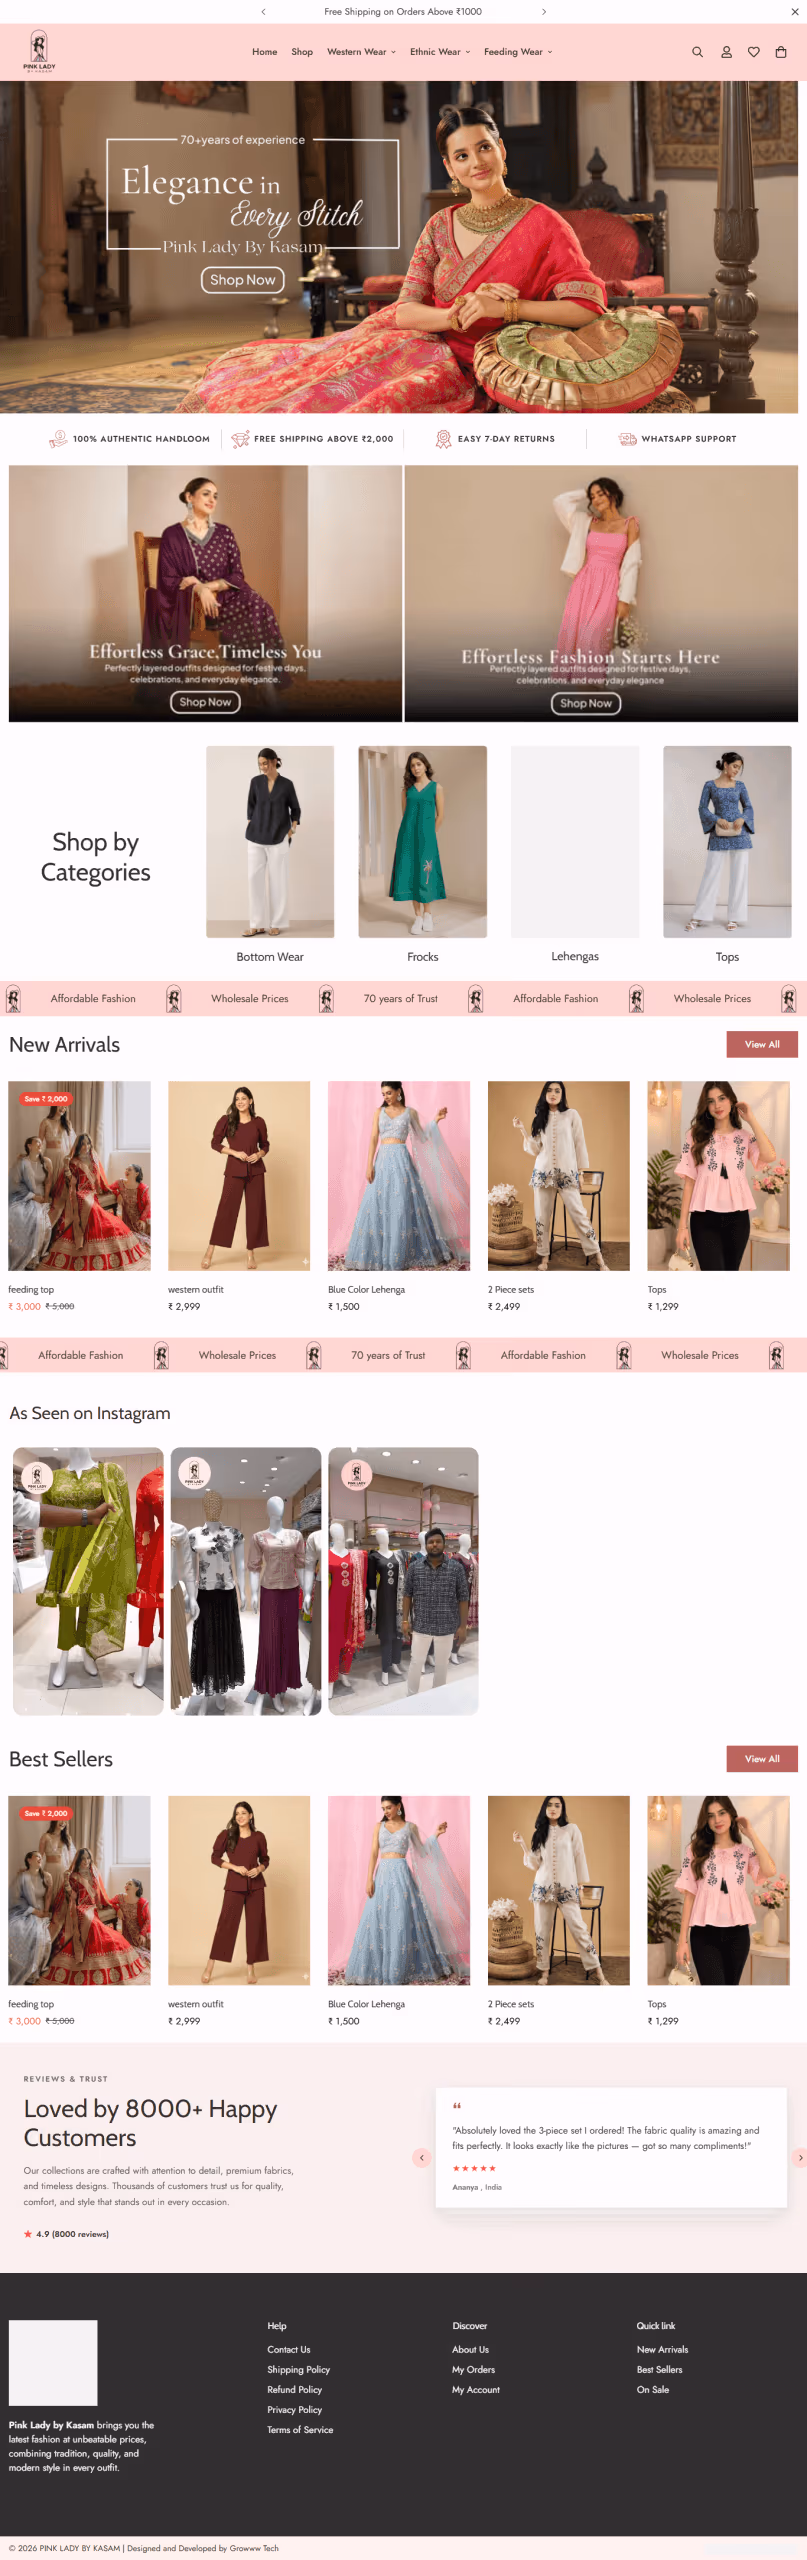
Task: Open Shop in navigation menu
Action: pos(302,52)
